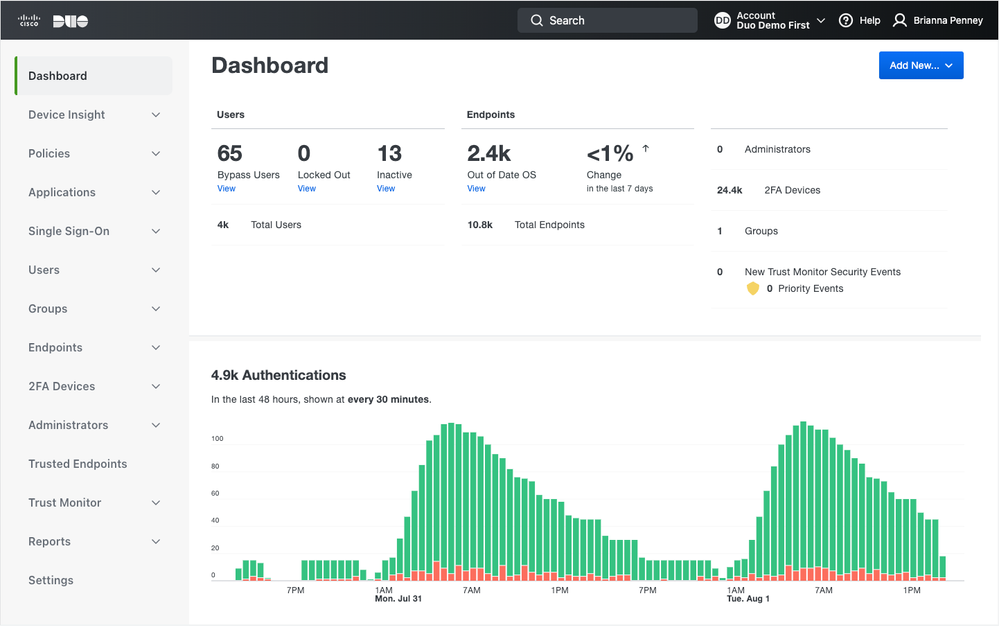Click the Mon. Jul 31 axis label
The width and height of the screenshot is (999, 626).
point(398,599)
